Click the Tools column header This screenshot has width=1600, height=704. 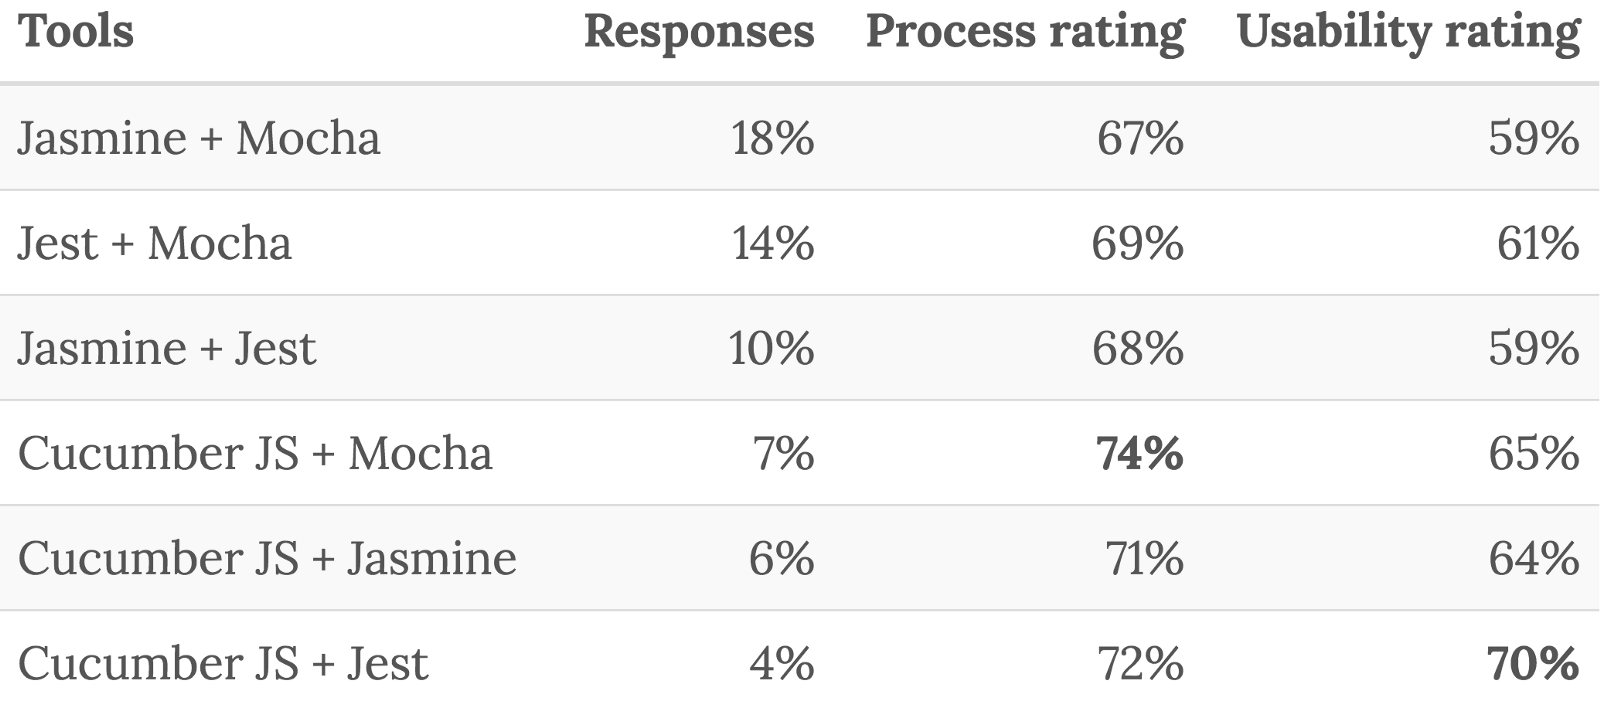pos(76,31)
